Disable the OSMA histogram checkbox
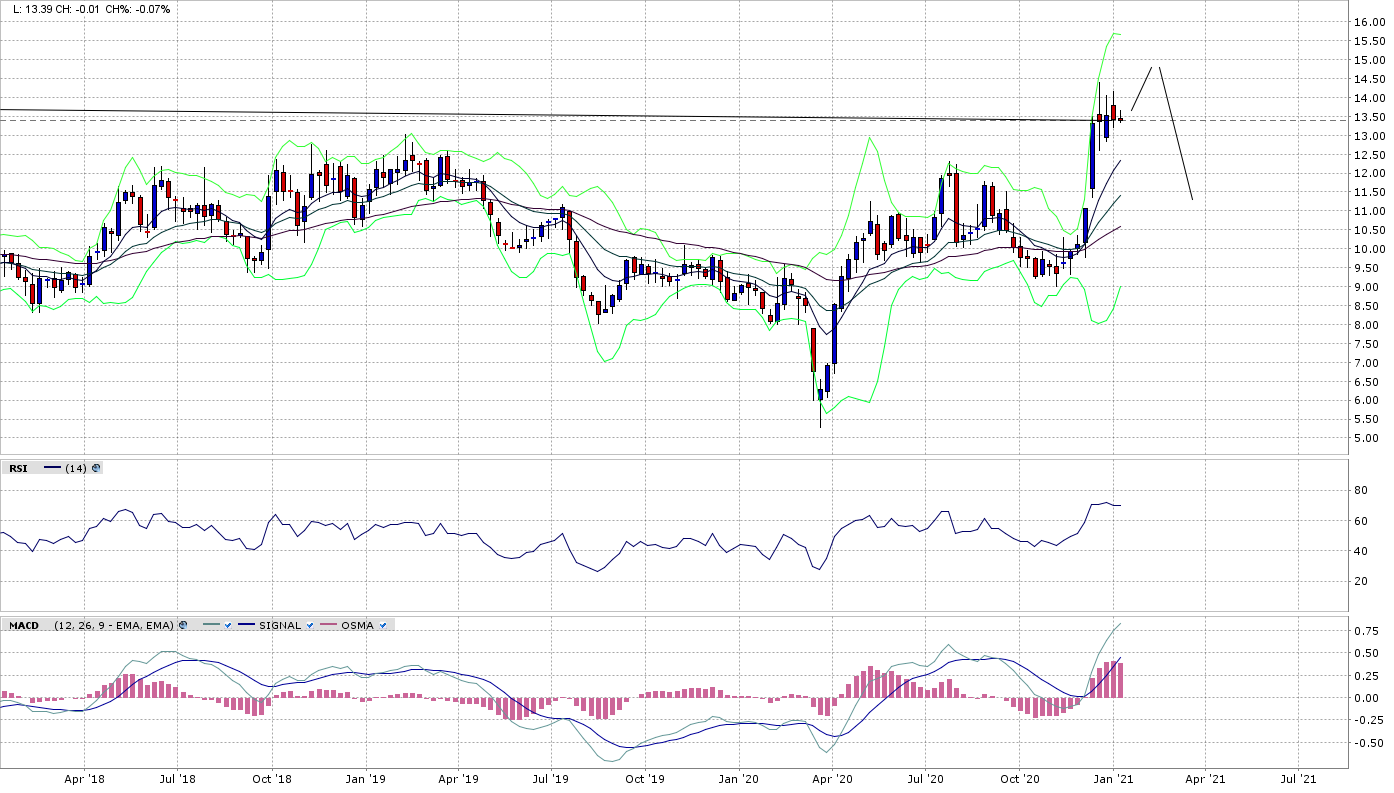The image size is (1394, 793). click(x=383, y=625)
